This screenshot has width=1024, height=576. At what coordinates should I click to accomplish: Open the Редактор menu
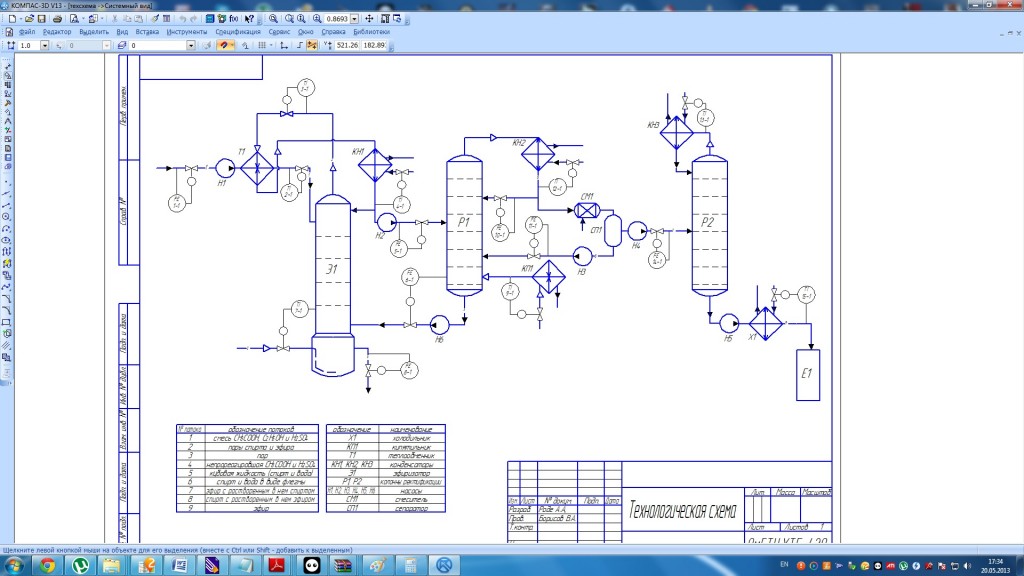point(57,31)
